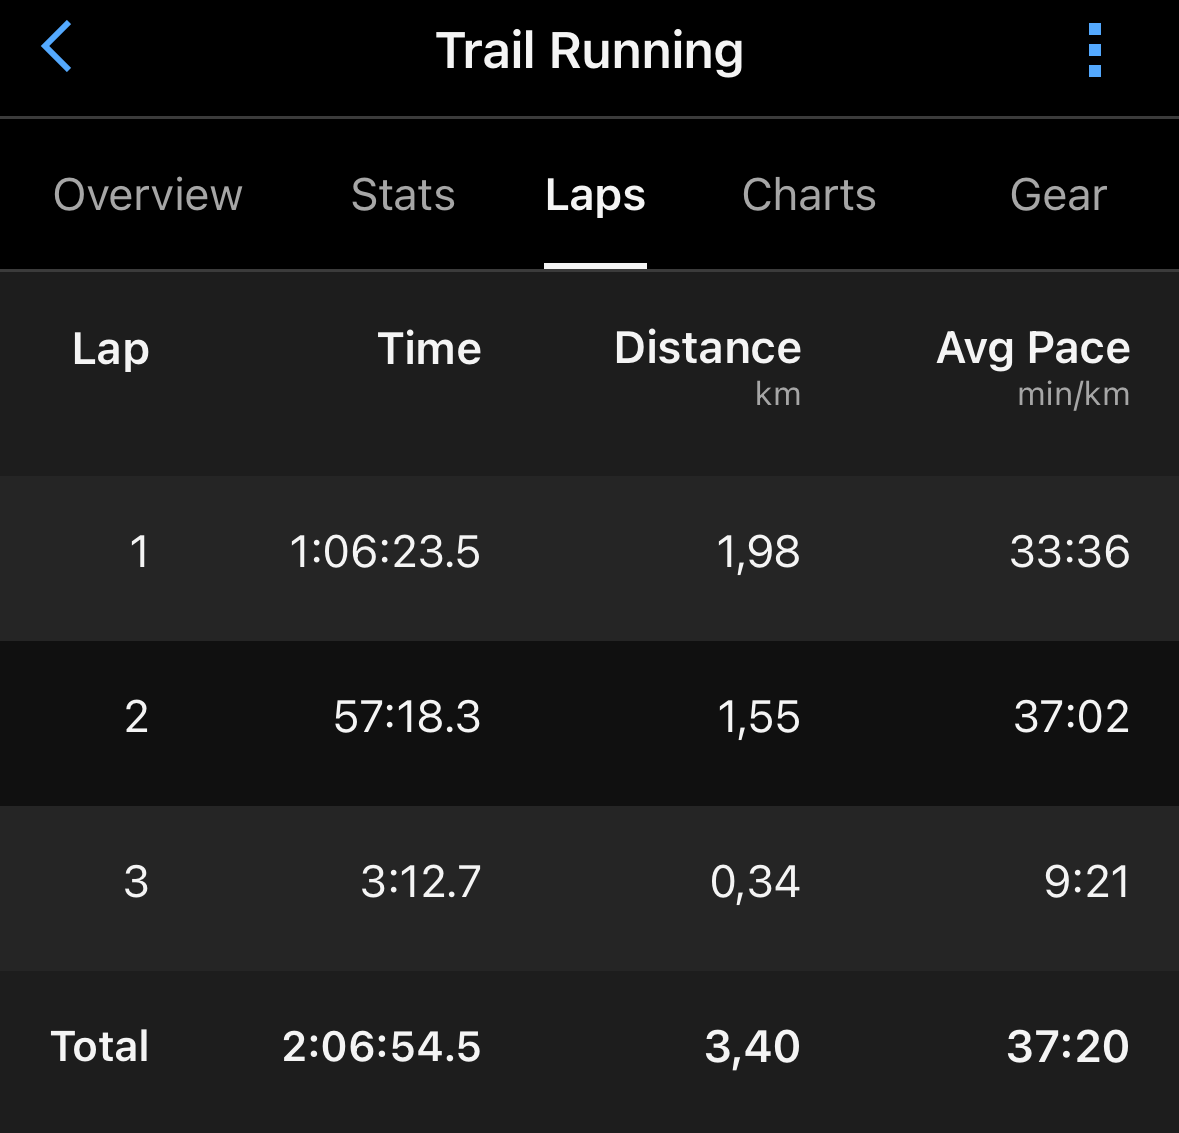Tap the Trail Running title

pos(590,51)
